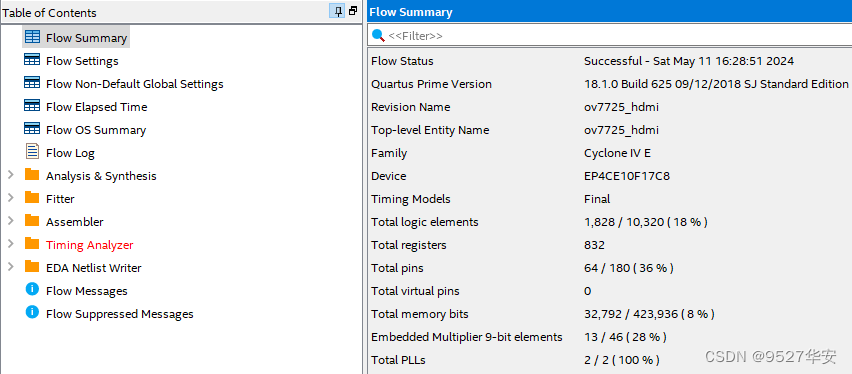852x374 pixels.
Task: Open the Flow Suppressed Messages entry
Action: coord(120,314)
